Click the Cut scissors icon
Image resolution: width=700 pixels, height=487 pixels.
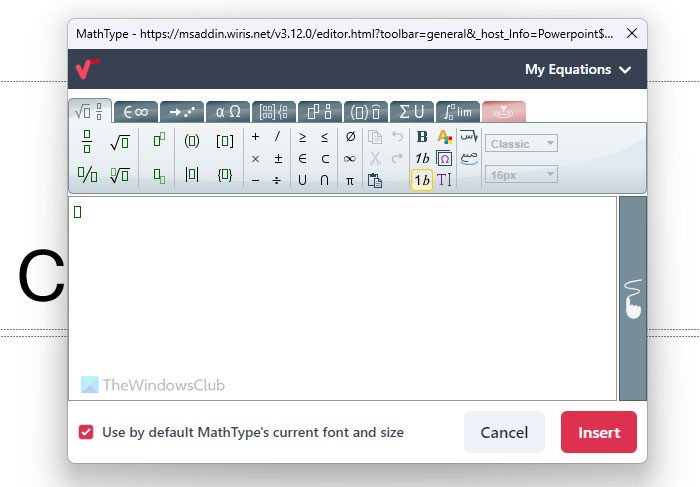375,158
